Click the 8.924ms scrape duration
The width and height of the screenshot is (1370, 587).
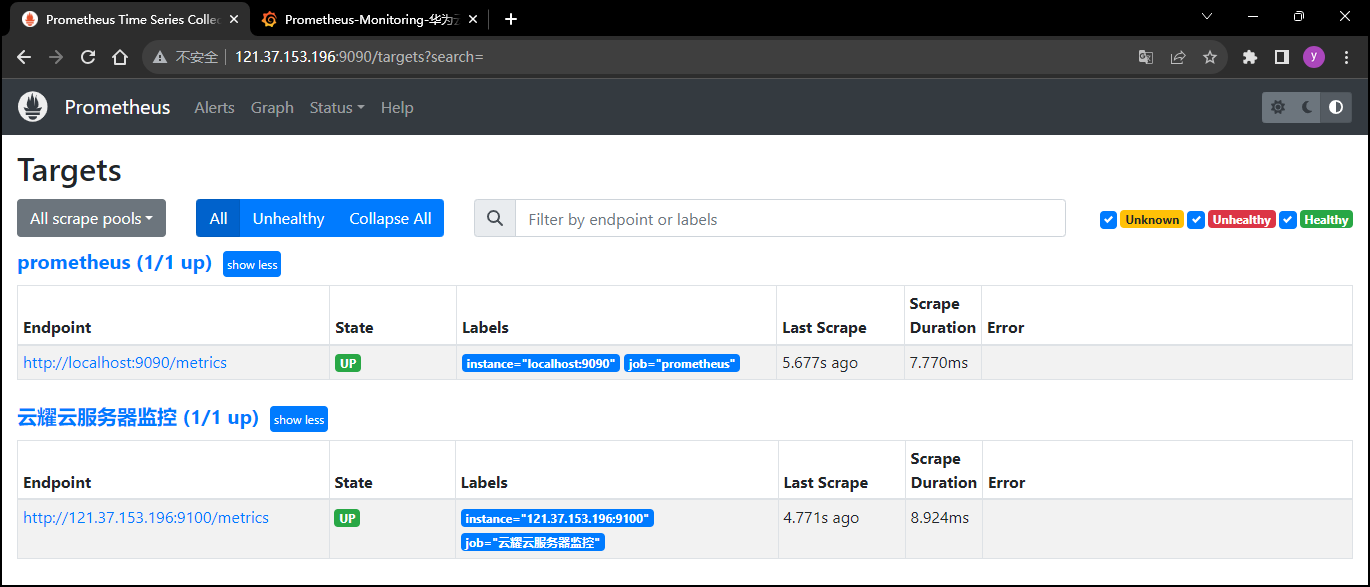coord(939,517)
